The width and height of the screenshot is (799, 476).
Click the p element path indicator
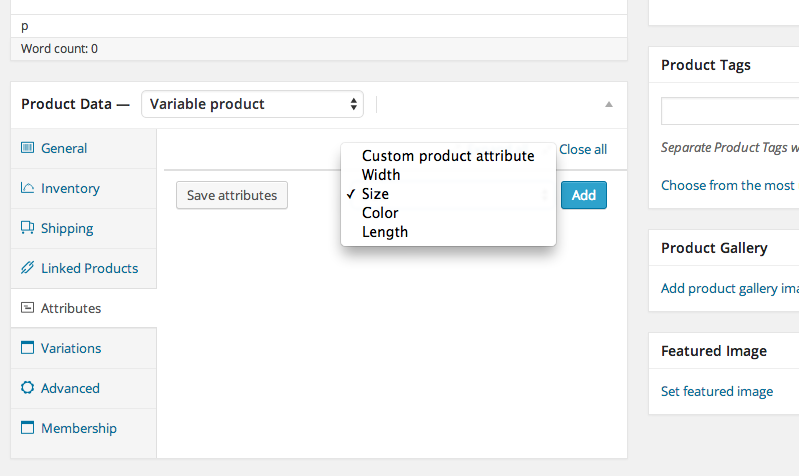pyautogui.click(x=24, y=26)
